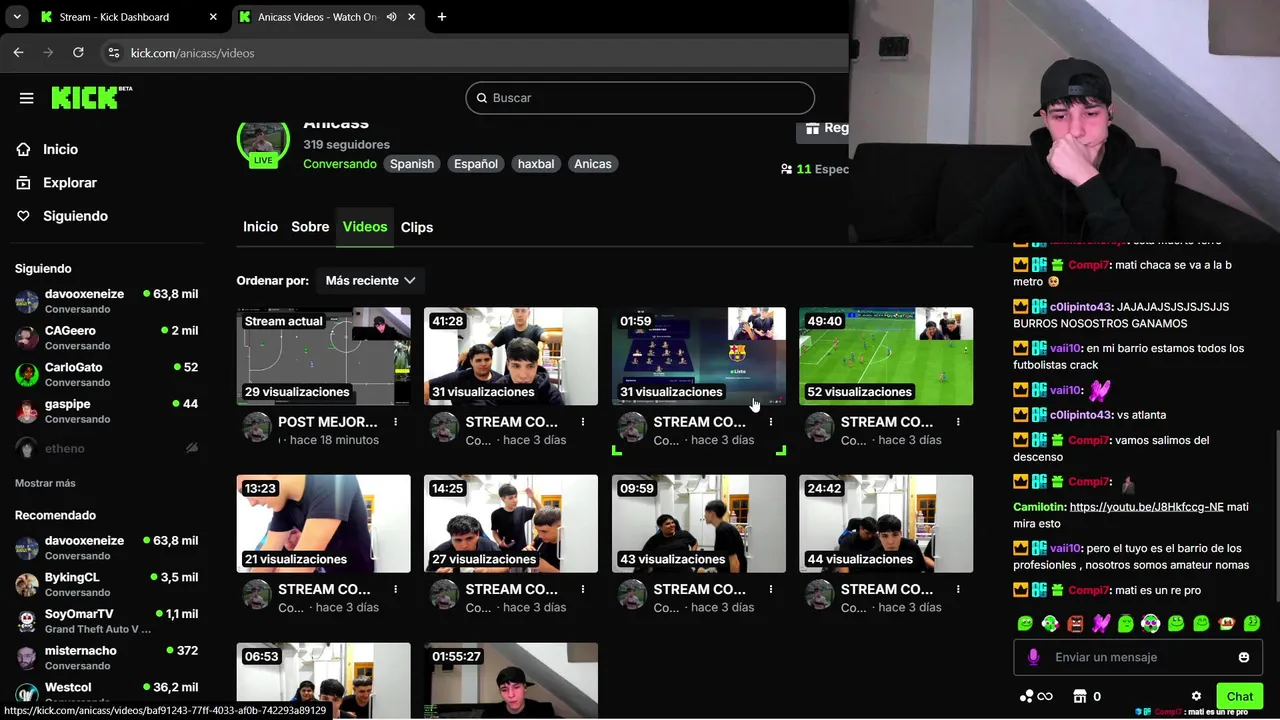Open misternacho in Recomendado list
The image size is (1280, 720).
[x=106, y=657]
